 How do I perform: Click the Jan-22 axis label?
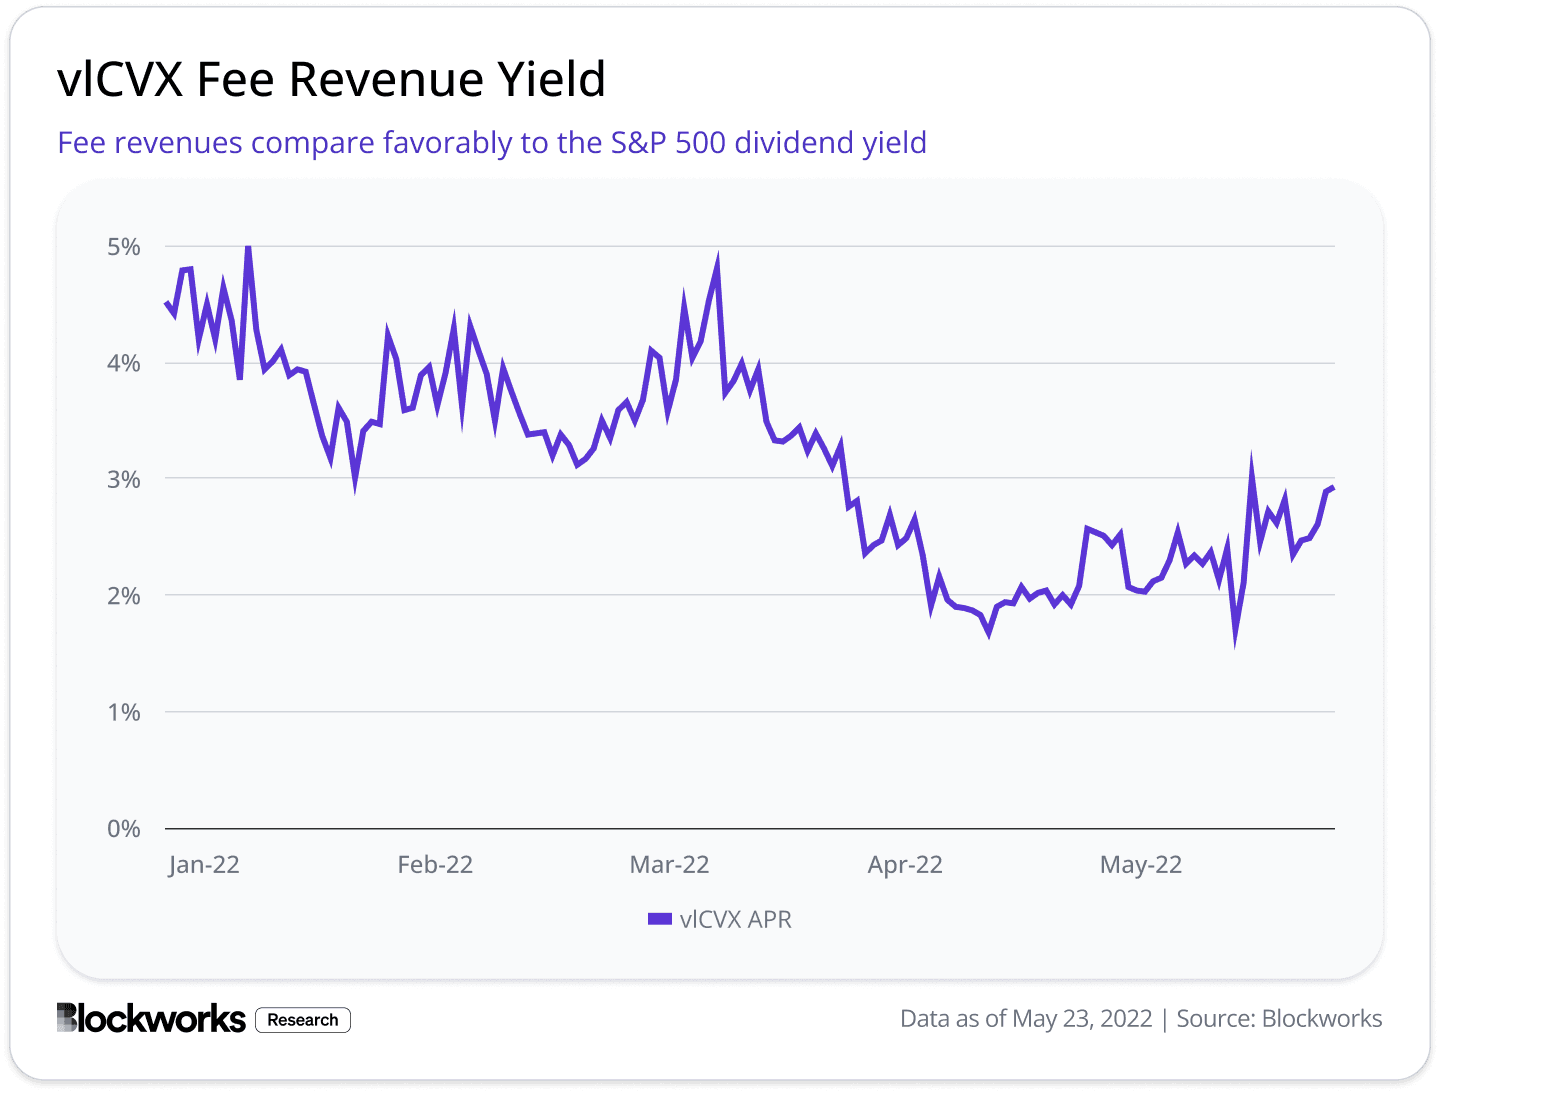206,864
